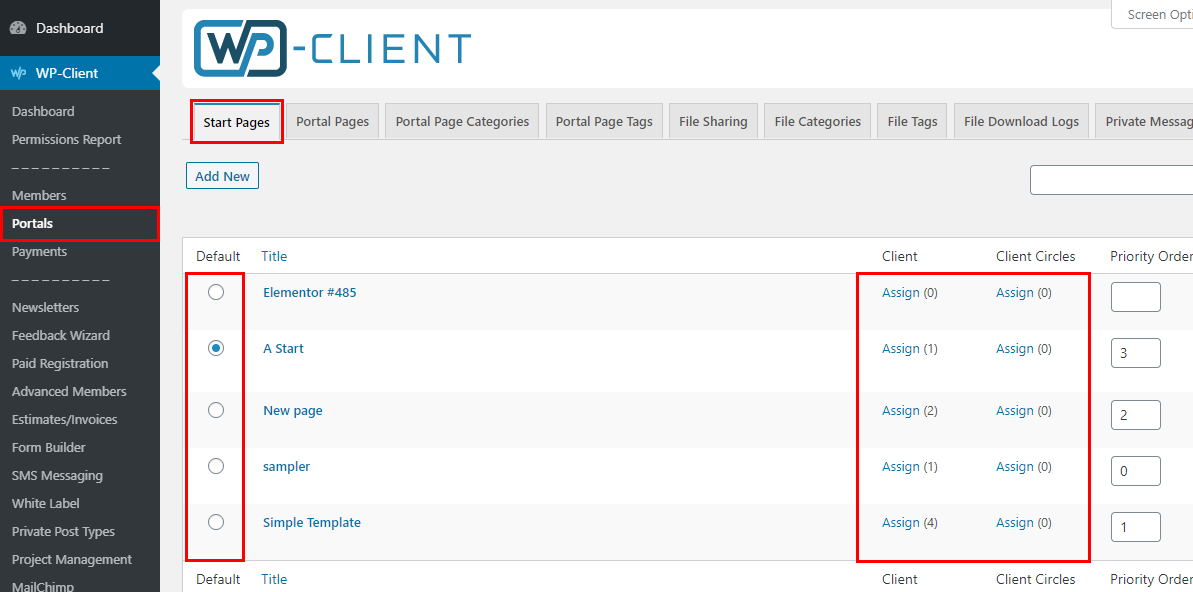Open WP-Client sidebar menu

click(x=80, y=74)
